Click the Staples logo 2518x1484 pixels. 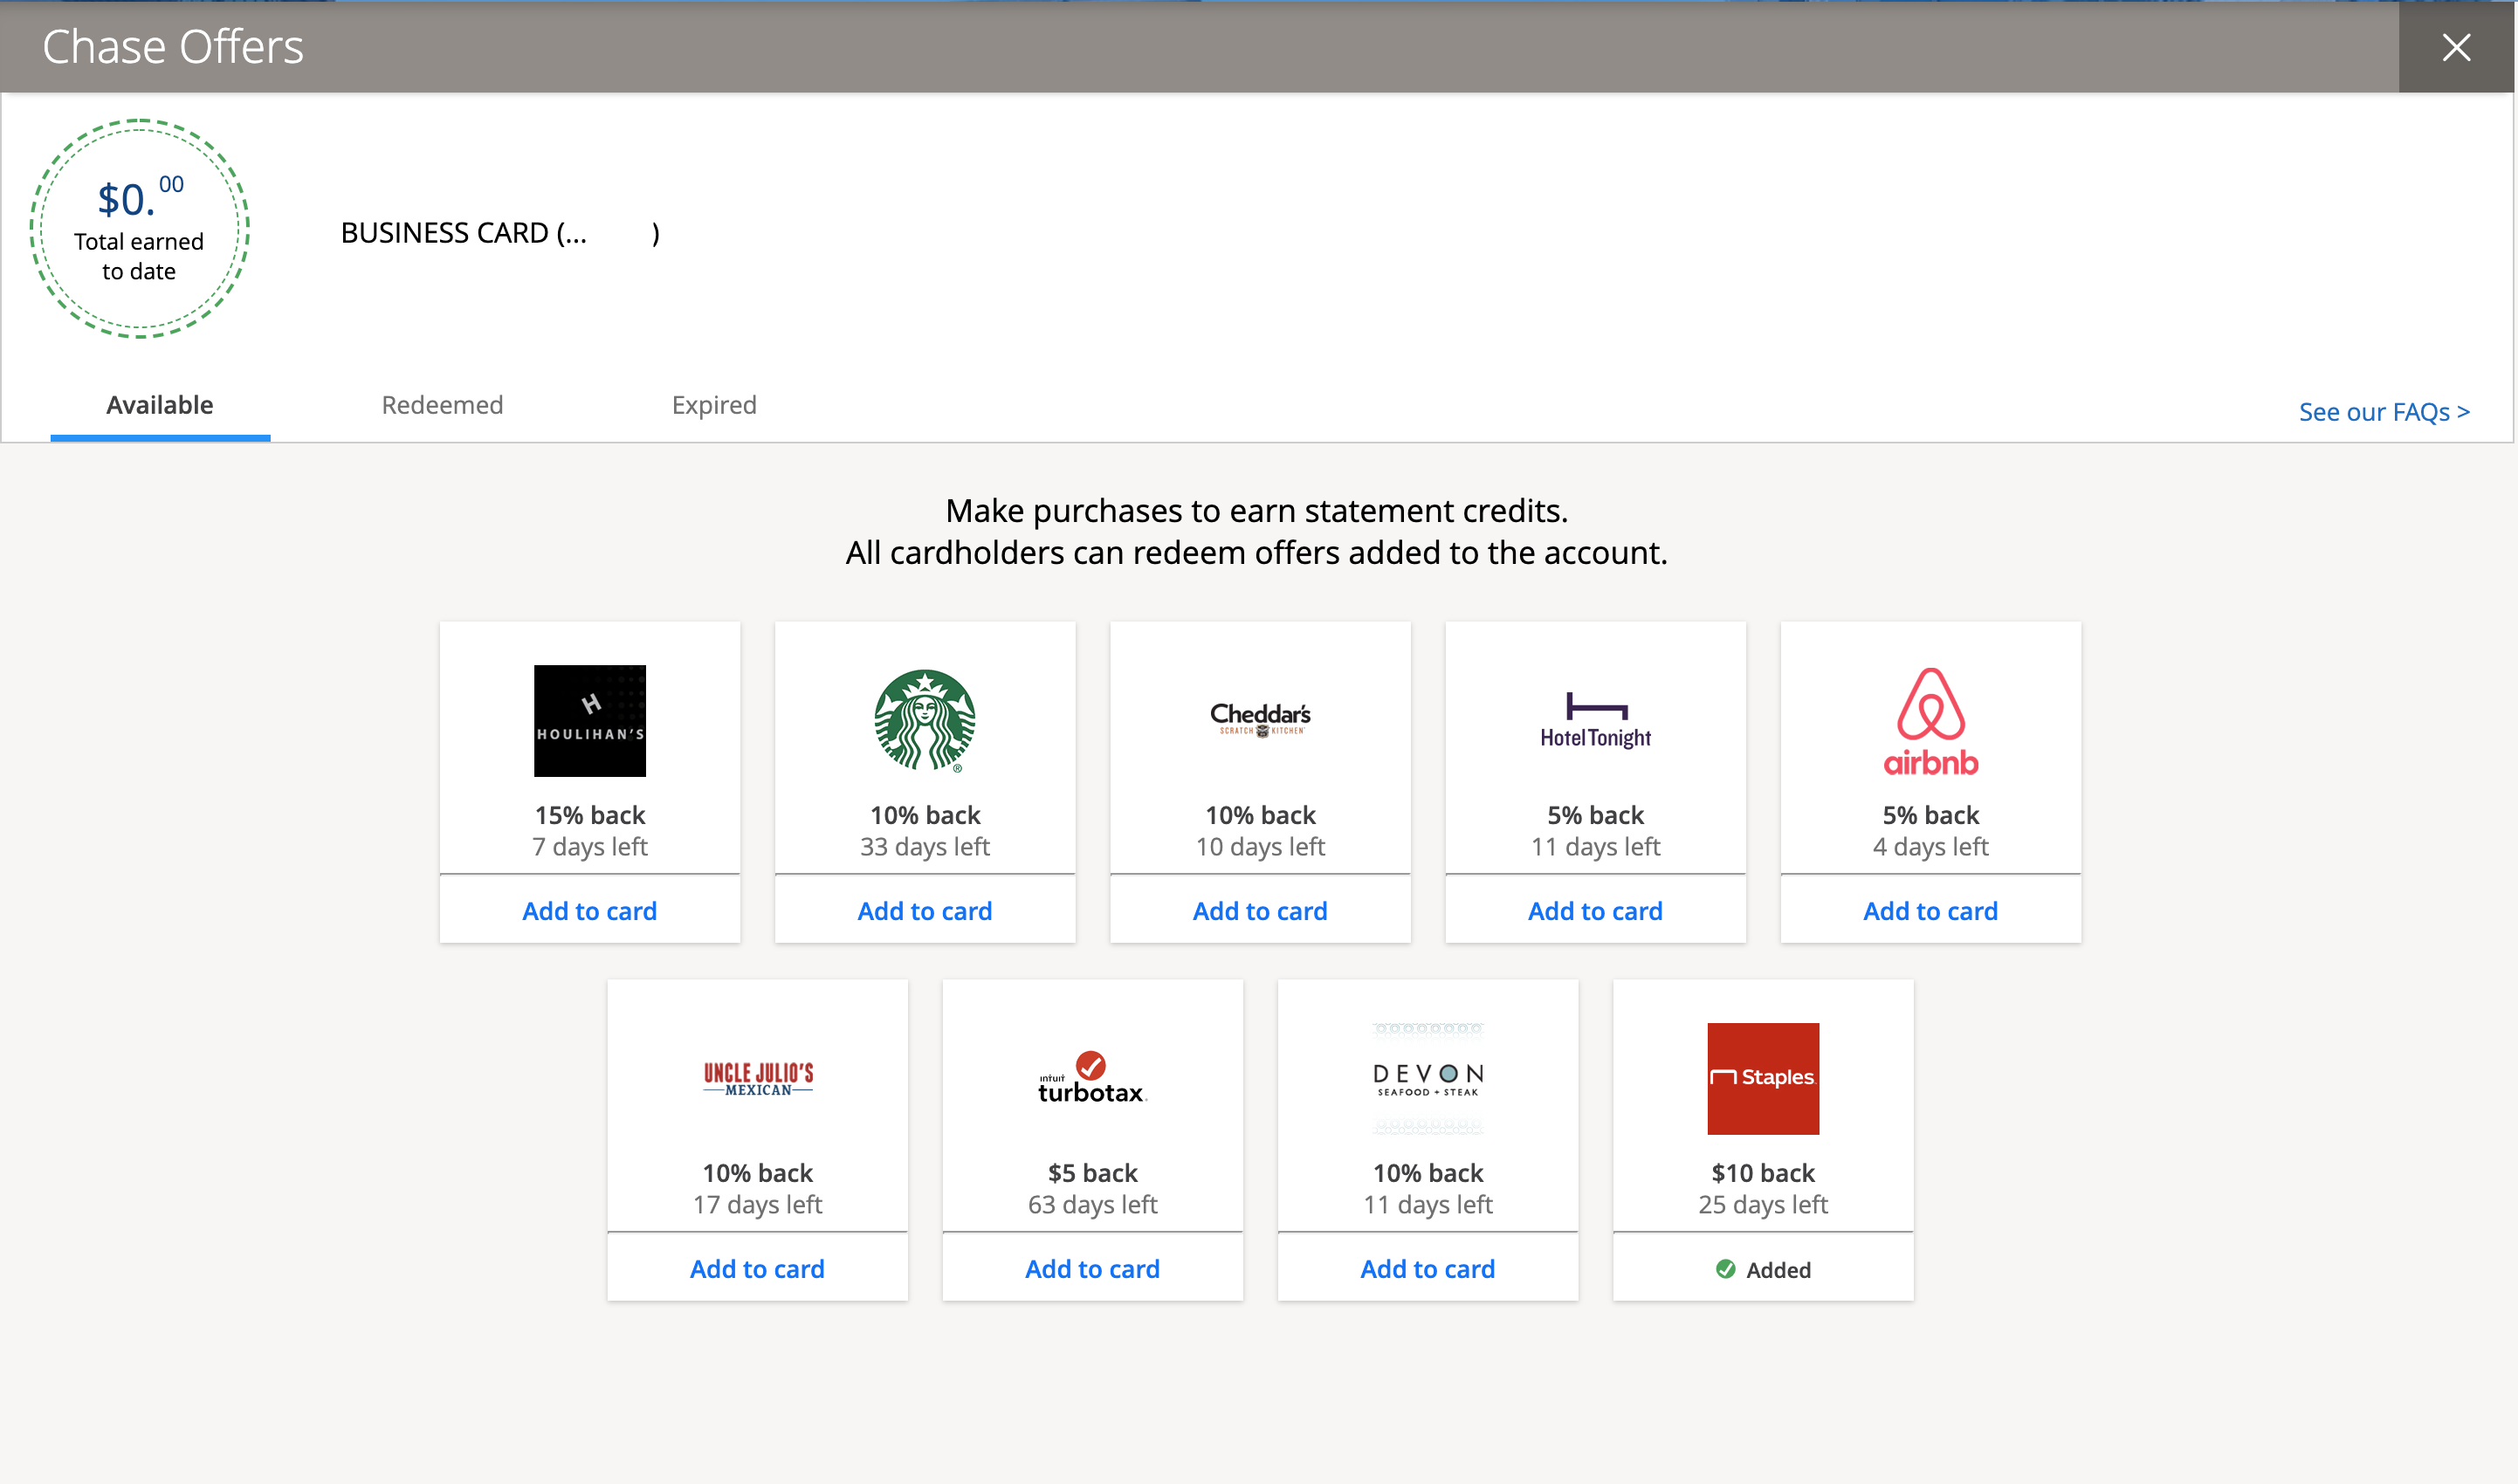[x=1763, y=1079]
